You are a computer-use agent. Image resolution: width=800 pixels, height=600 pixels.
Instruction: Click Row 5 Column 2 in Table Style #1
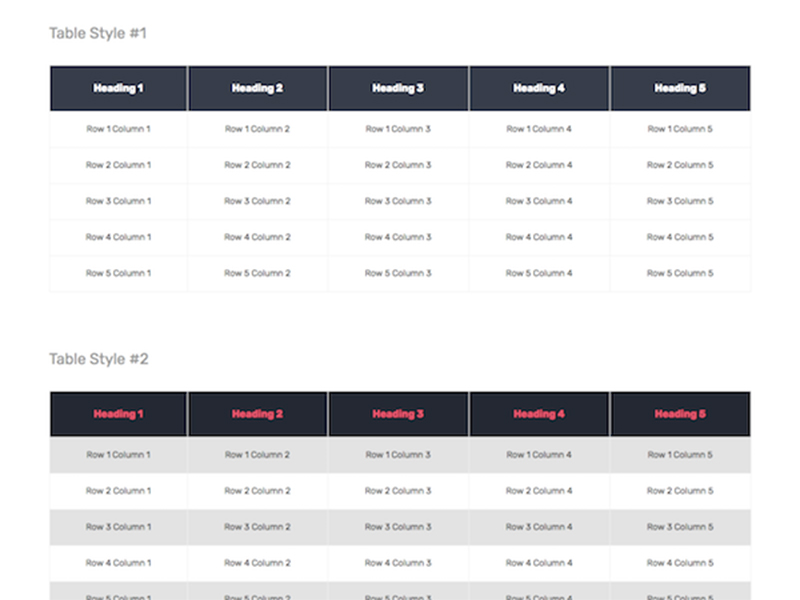(x=257, y=273)
